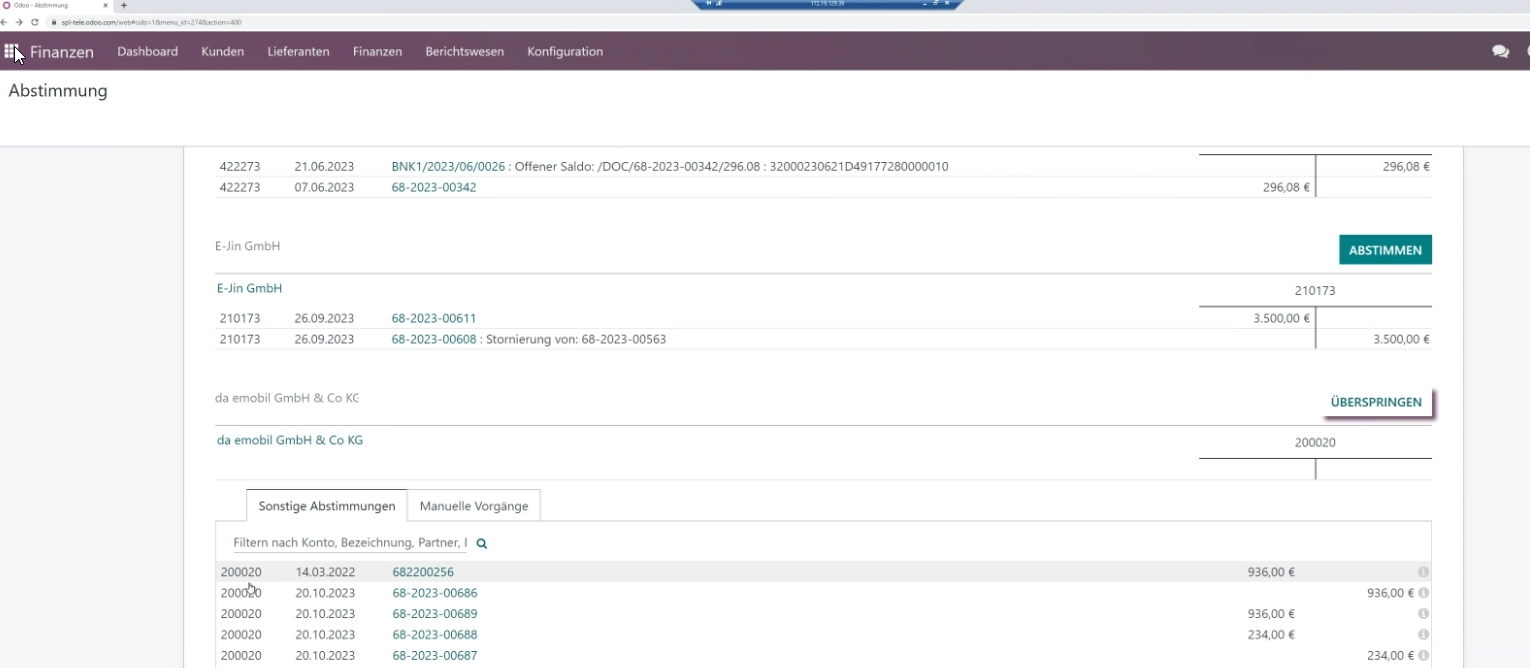This screenshot has width=1530, height=668.
Task: Click the 3.500,00 € credit for 68-2023-00608
Action: [x=1401, y=340]
